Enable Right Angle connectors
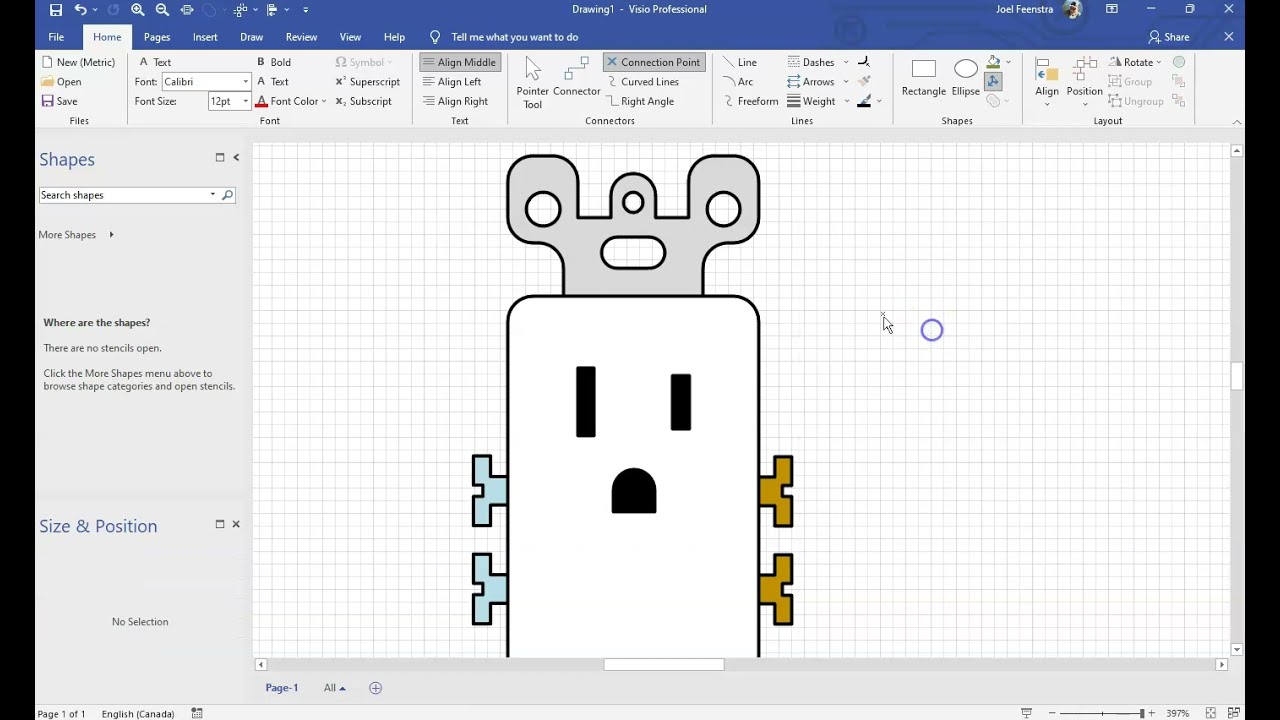Image resolution: width=1280 pixels, height=720 pixels. pyautogui.click(x=640, y=101)
